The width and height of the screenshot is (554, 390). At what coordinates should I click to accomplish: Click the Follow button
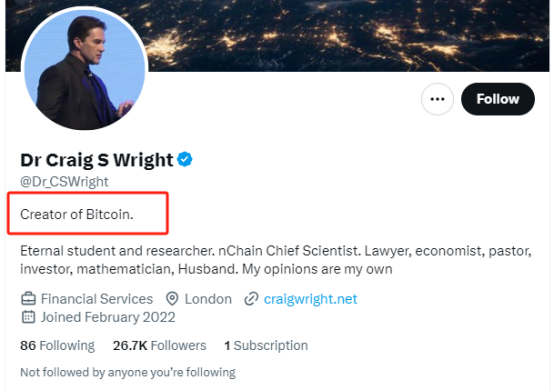point(497,99)
